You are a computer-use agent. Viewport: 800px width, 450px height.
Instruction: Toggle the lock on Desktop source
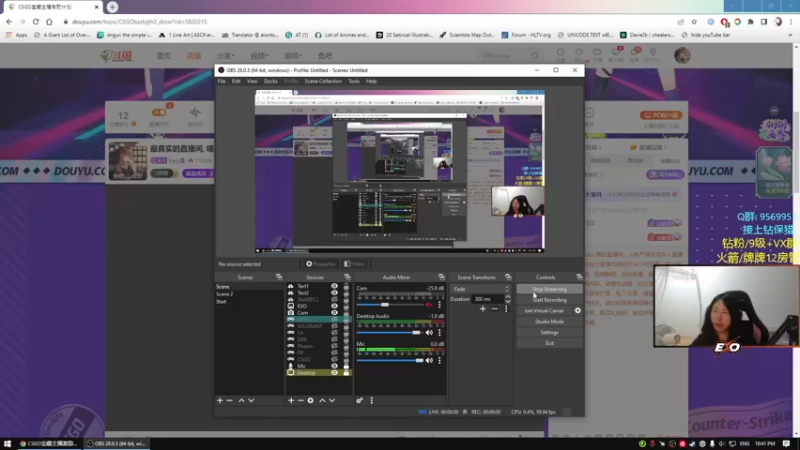coord(346,372)
